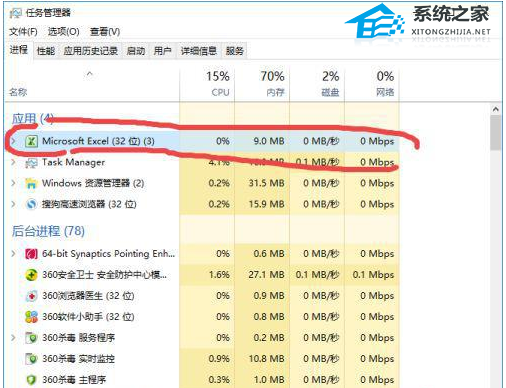Select the Microsoft Excel app icon
Viewport: 506px width, 388px height.
click(31, 141)
